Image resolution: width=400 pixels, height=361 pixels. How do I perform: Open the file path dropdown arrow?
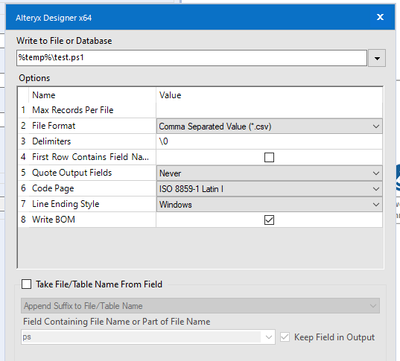(377, 58)
